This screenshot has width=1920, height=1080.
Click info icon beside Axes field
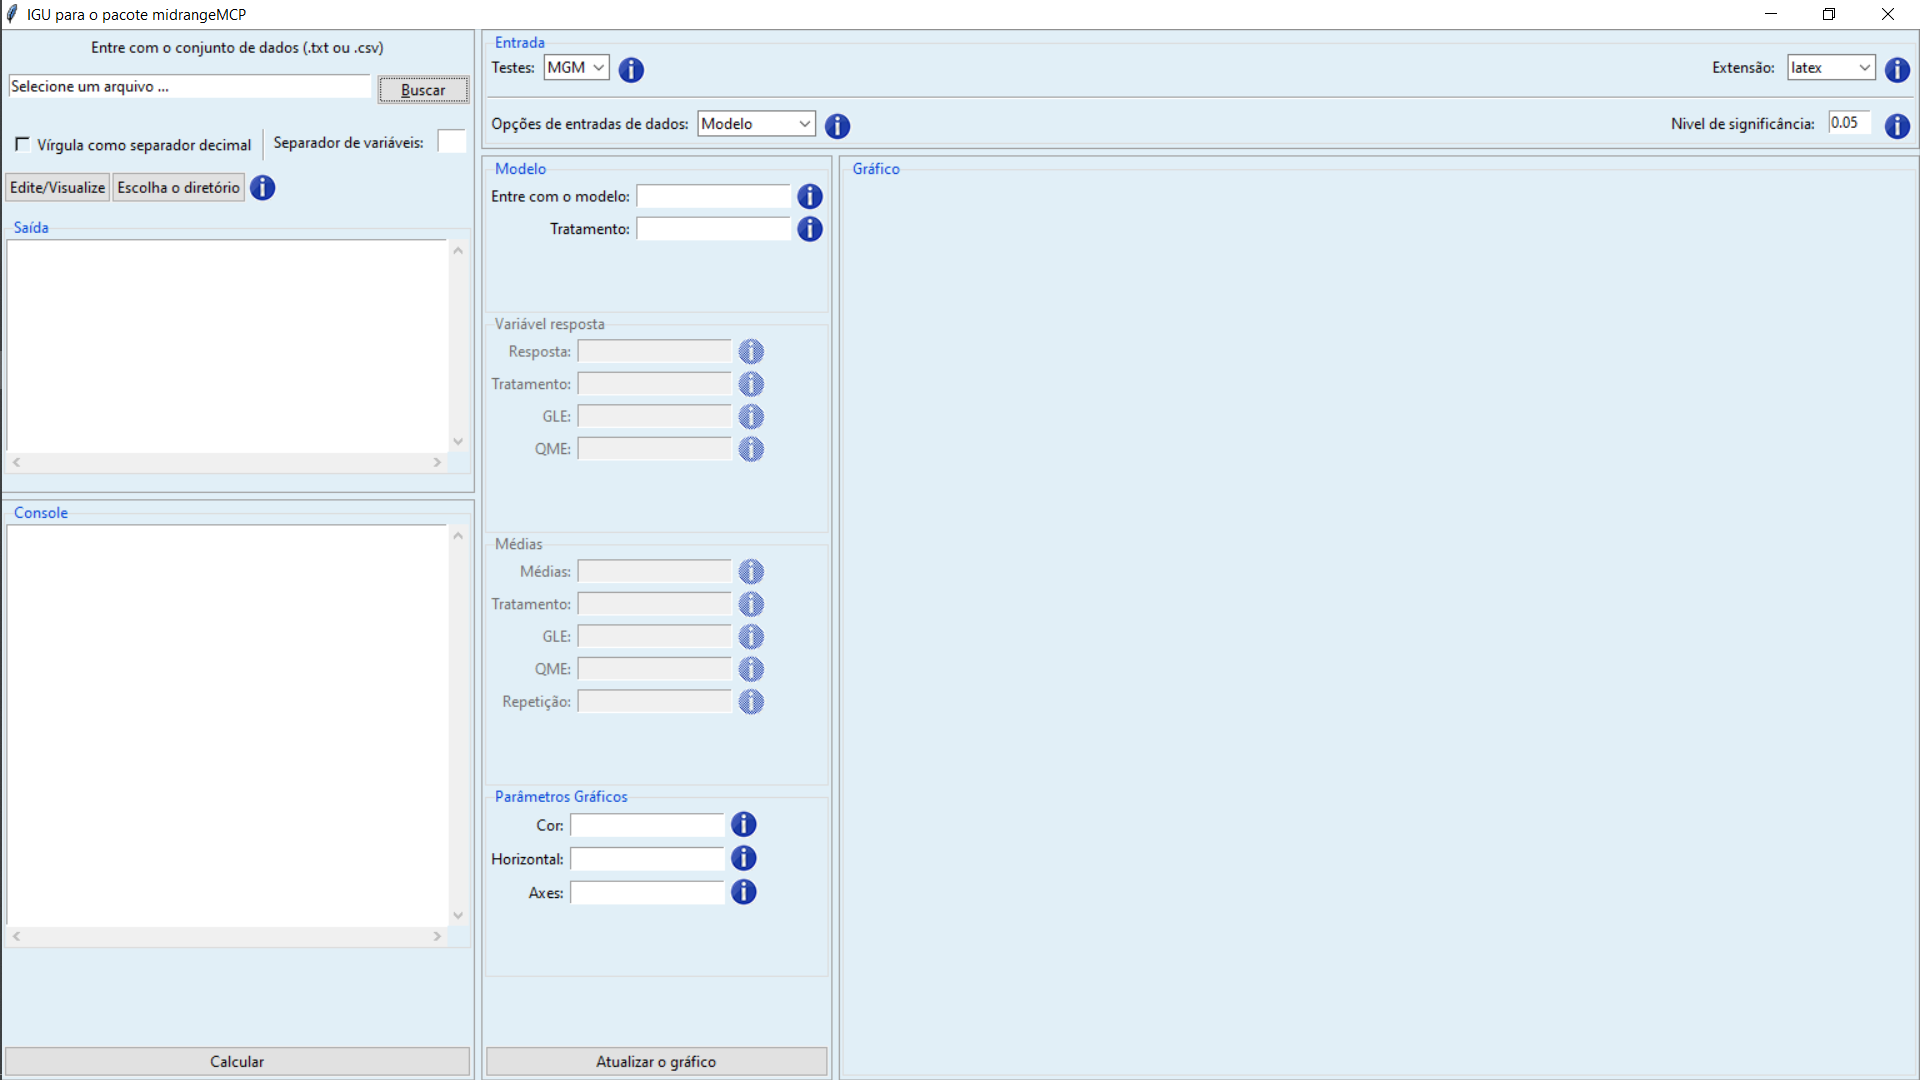click(x=743, y=892)
